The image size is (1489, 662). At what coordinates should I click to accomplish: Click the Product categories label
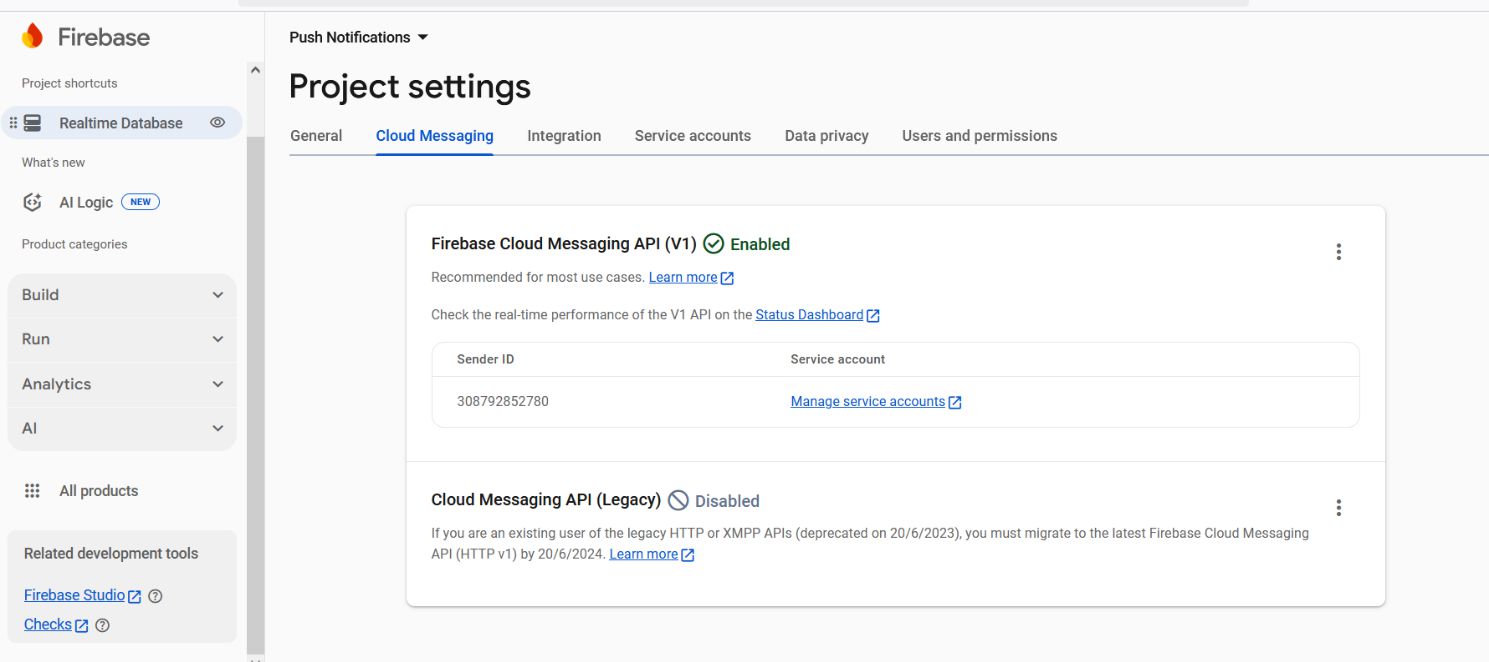(75, 244)
